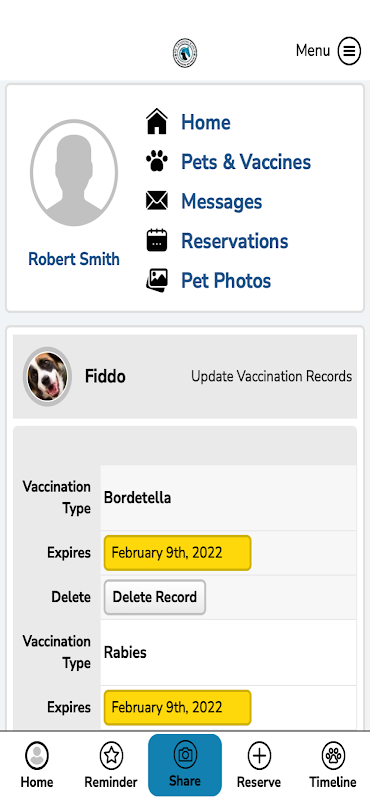The height and width of the screenshot is (800, 370).
Task: Open the Reserve plus tab
Action: click(259, 765)
